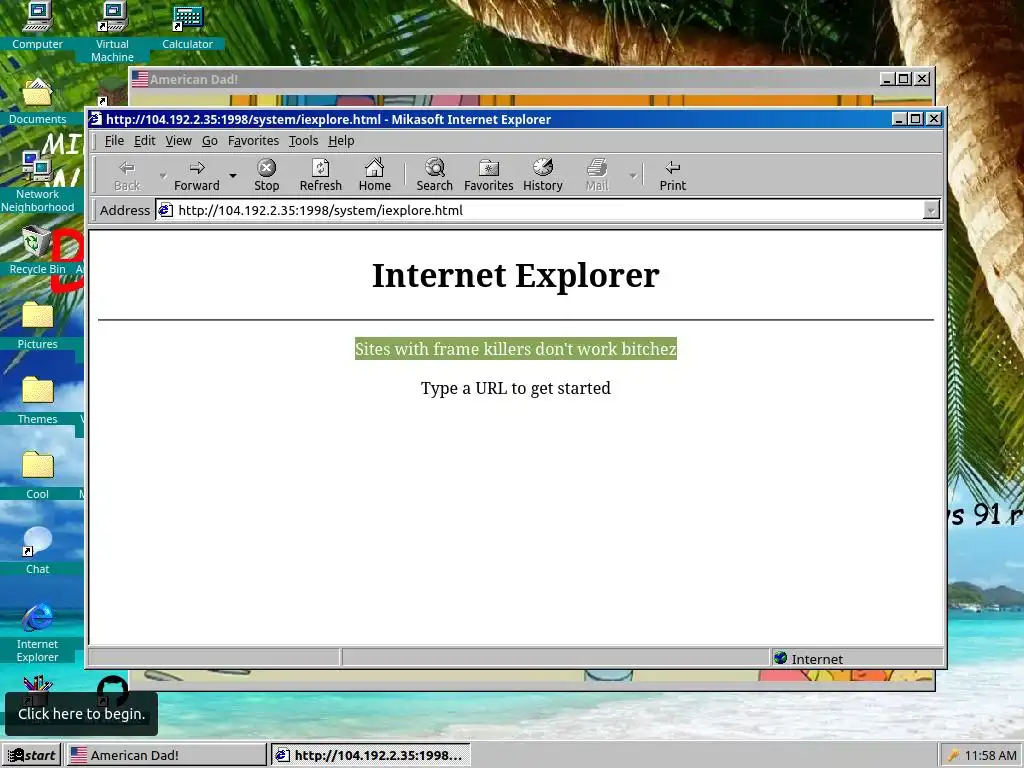1024x768 pixels.
Task: Launch Internet Explorer desktop icon
Action: click(x=37, y=633)
